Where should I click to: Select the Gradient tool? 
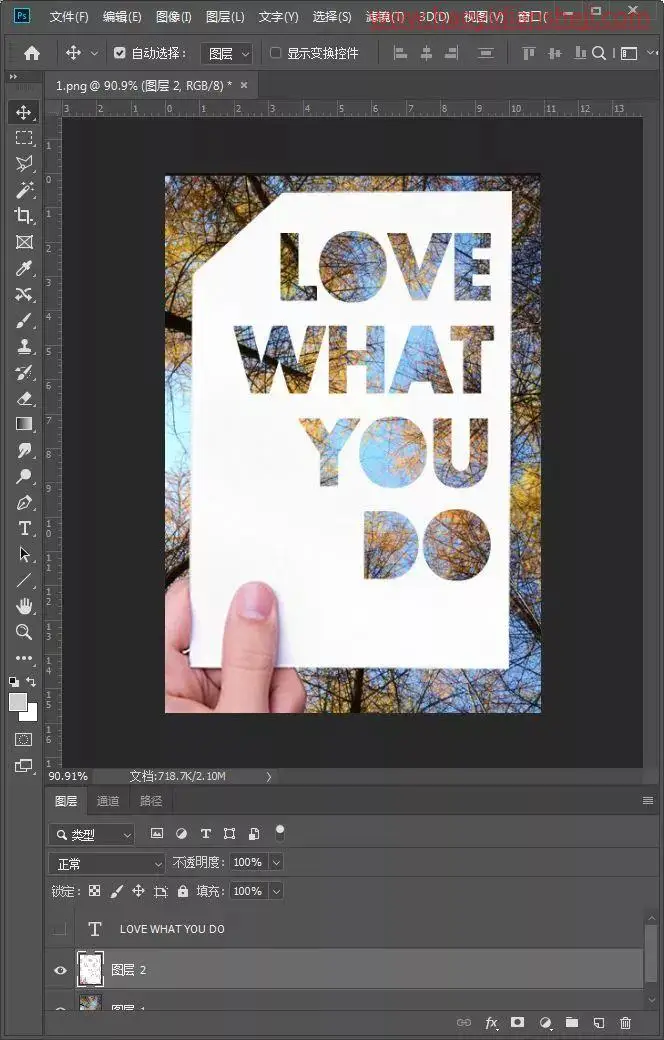[24, 424]
